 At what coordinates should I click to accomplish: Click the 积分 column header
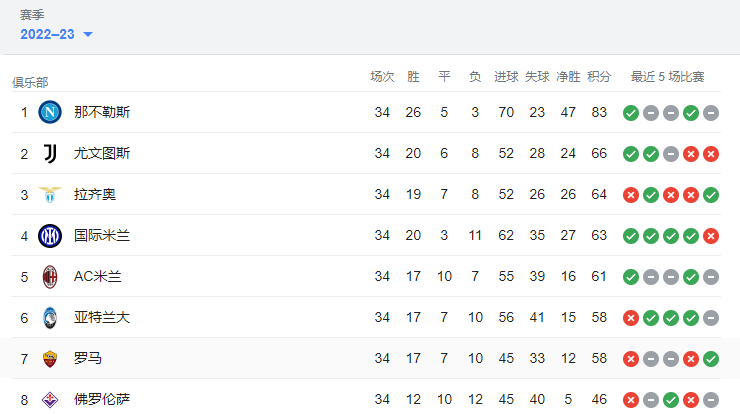(x=599, y=76)
